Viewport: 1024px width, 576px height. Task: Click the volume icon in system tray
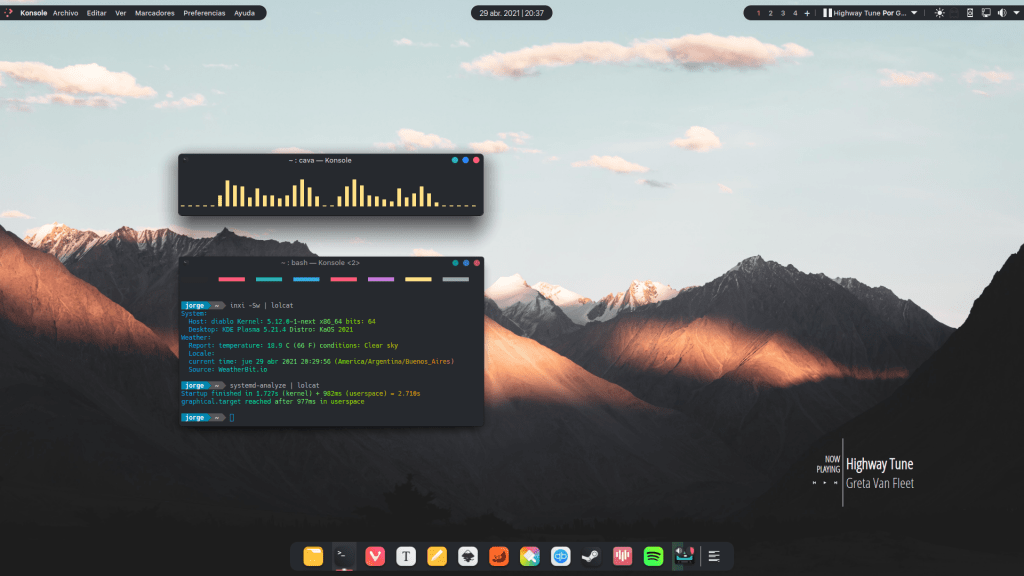click(1001, 13)
